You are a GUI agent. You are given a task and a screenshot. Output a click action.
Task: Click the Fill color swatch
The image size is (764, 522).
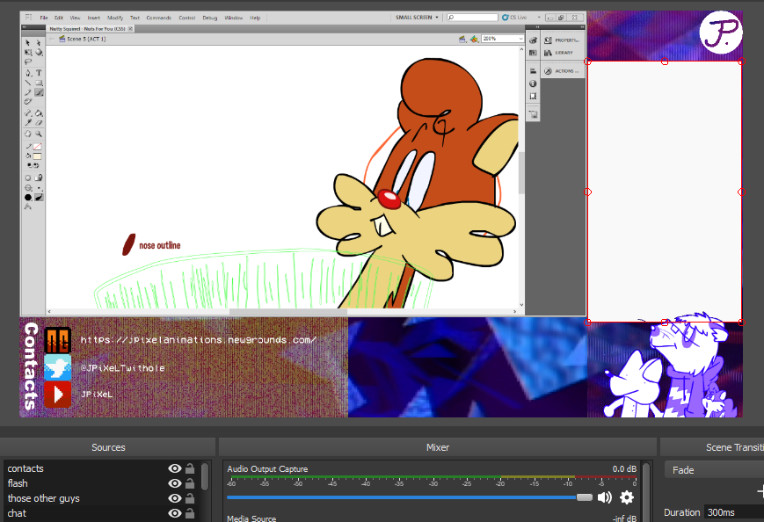tap(38, 156)
